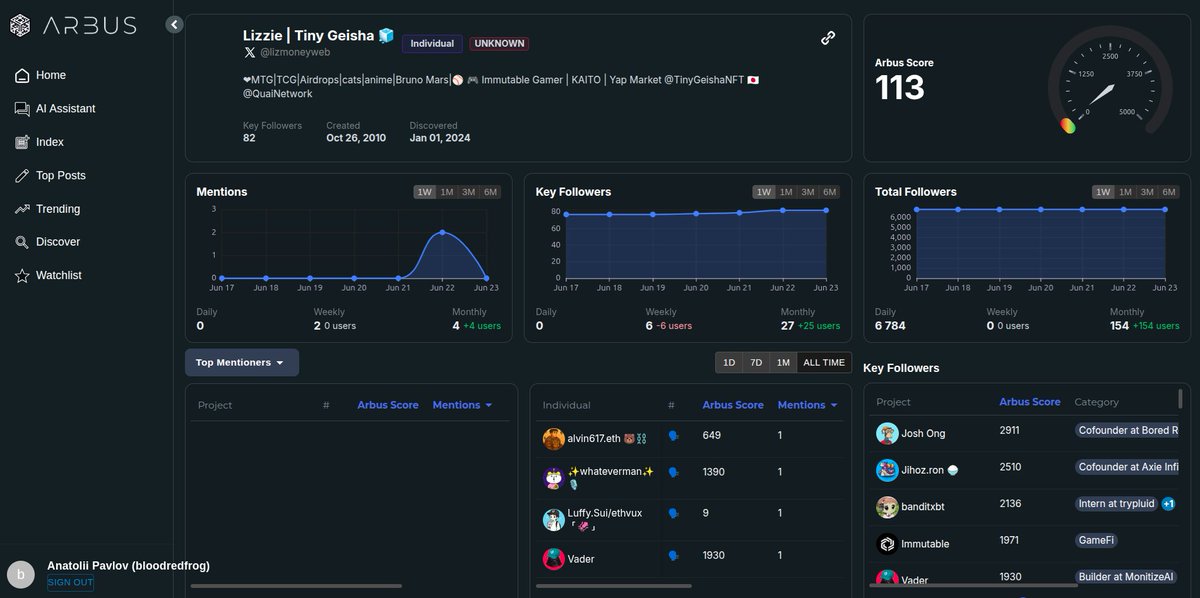The height and width of the screenshot is (598, 1200).
Task: Click Vader's avatar in the Individual table
Action: [553, 558]
